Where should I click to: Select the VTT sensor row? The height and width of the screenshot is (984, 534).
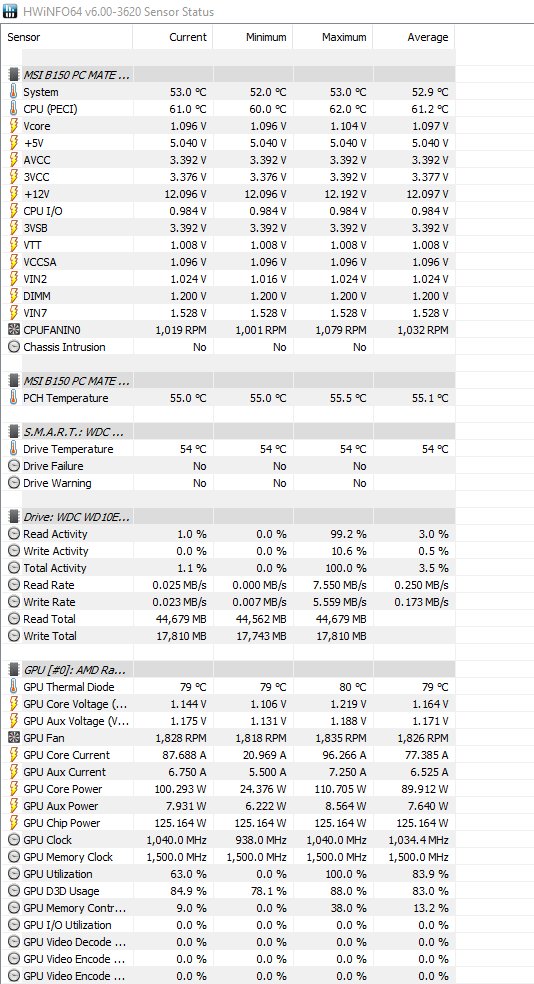coord(228,245)
